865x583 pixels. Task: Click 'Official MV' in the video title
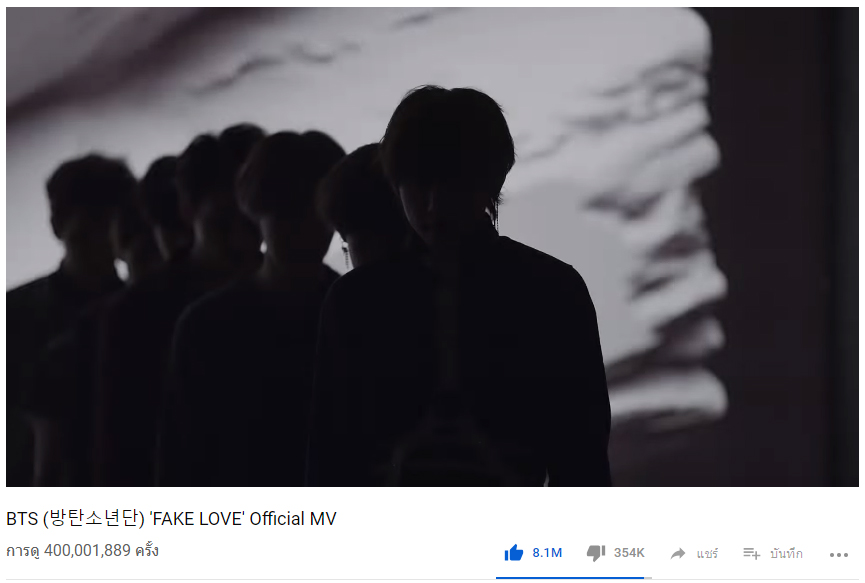click(x=293, y=518)
